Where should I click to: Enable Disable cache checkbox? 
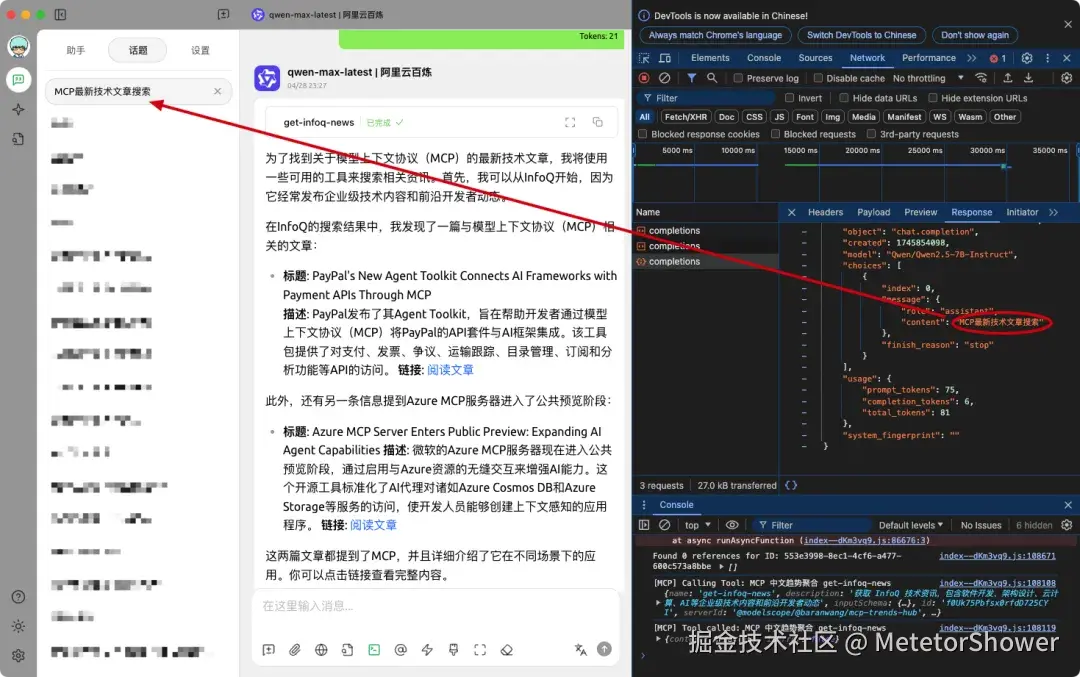click(x=818, y=79)
